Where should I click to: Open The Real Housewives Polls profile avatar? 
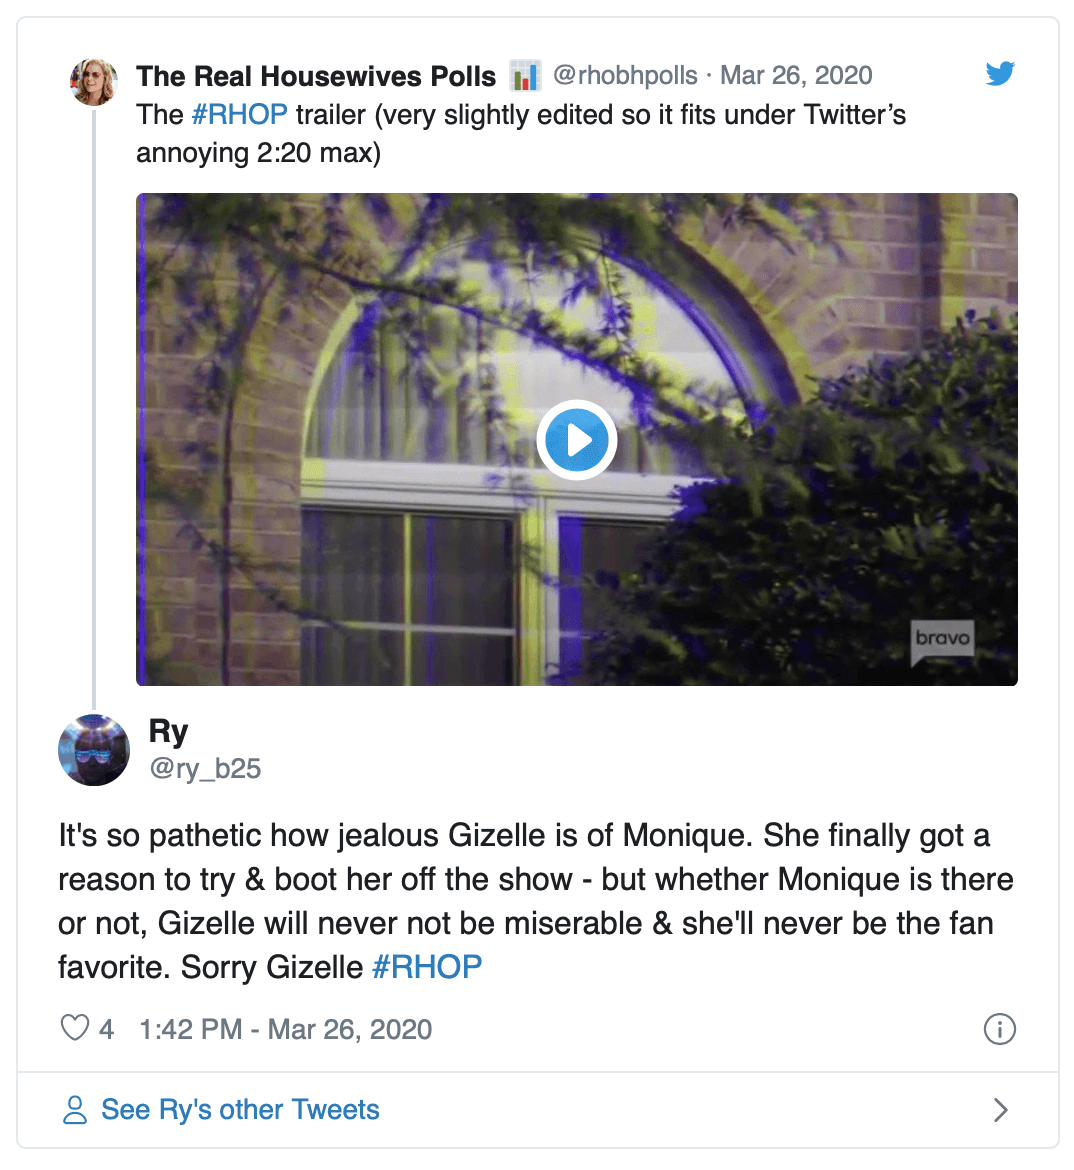tap(94, 81)
